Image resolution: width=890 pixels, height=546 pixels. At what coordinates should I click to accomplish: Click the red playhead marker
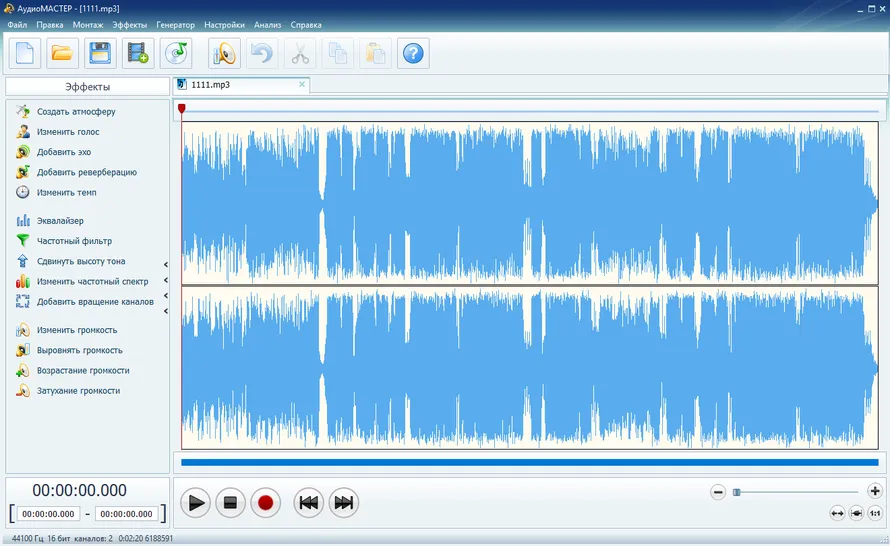click(x=182, y=108)
